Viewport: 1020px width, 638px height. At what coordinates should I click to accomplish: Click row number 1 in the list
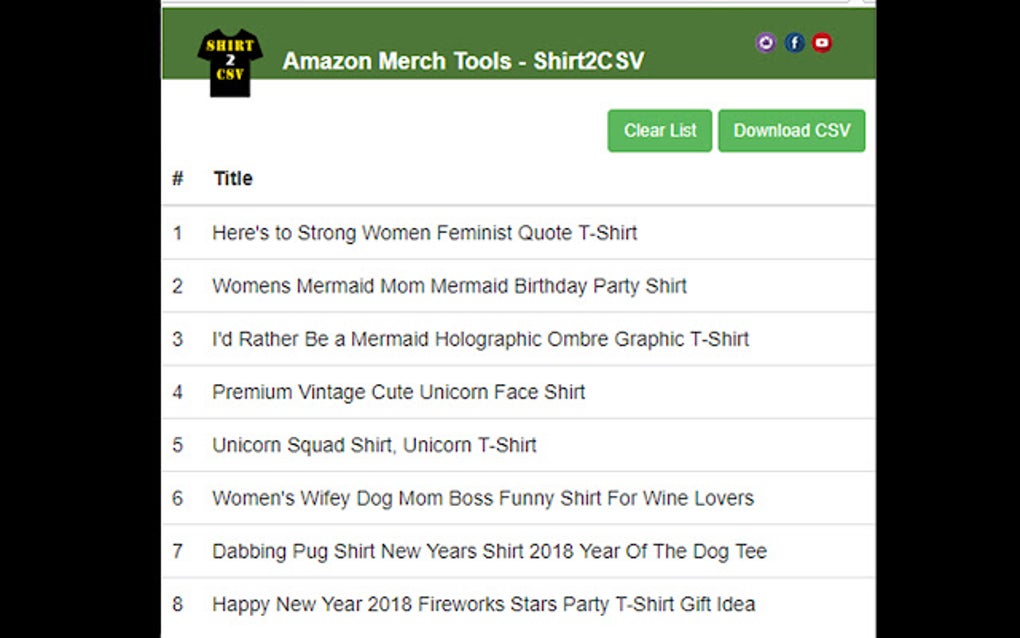click(x=178, y=233)
